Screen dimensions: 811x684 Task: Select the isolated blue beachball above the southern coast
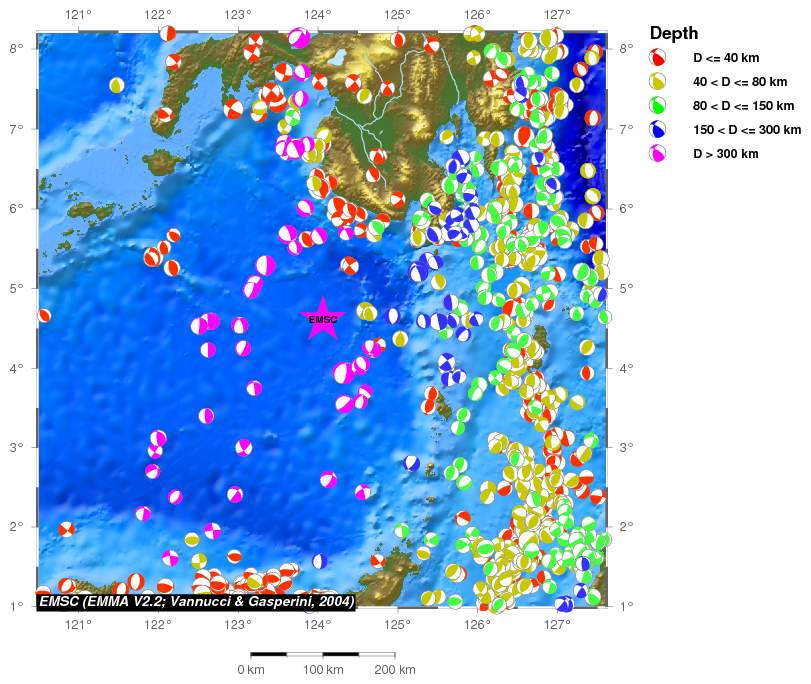click(x=320, y=562)
